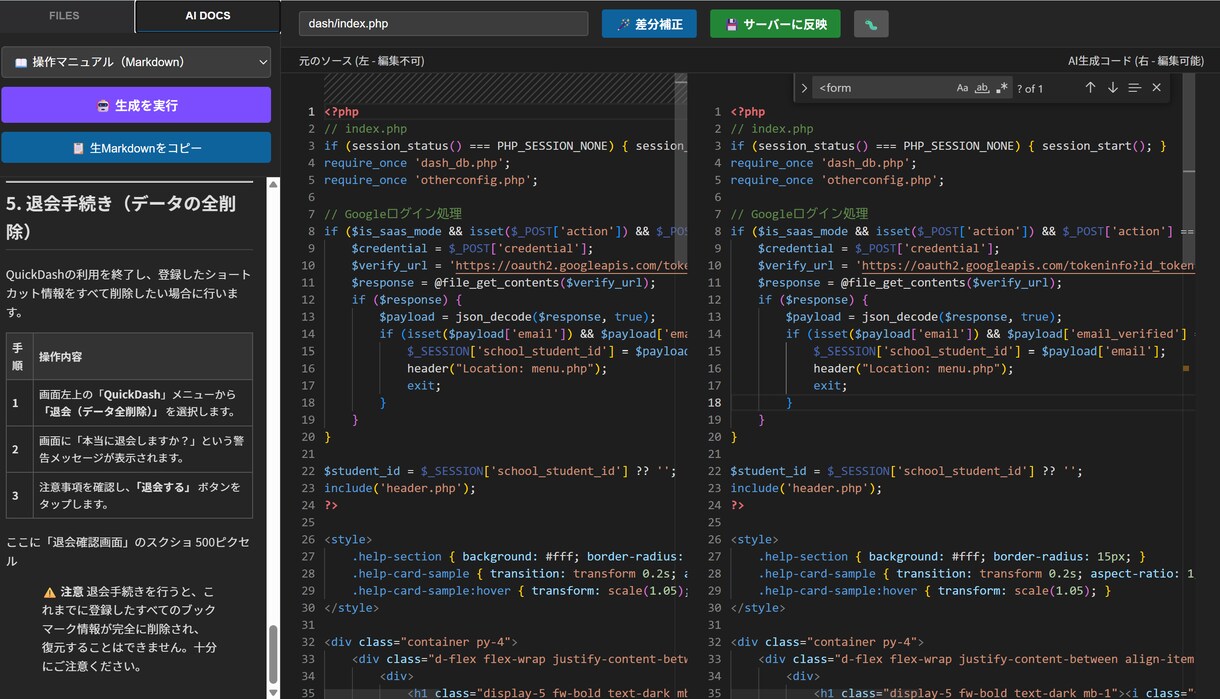Select the AI DOCS tab
The height and width of the screenshot is (699, 1220).
[x=208, y=16]
